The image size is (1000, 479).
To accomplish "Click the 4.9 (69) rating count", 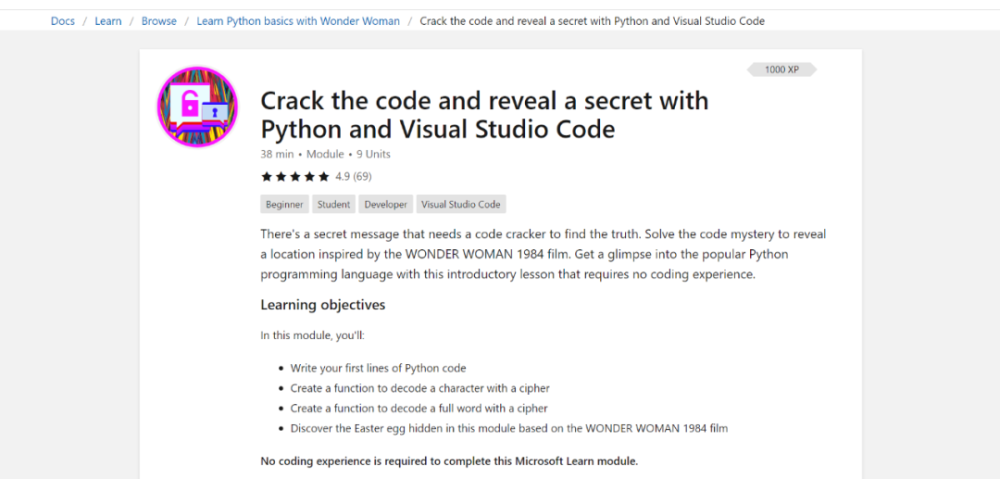I will [x=353, y=177].
